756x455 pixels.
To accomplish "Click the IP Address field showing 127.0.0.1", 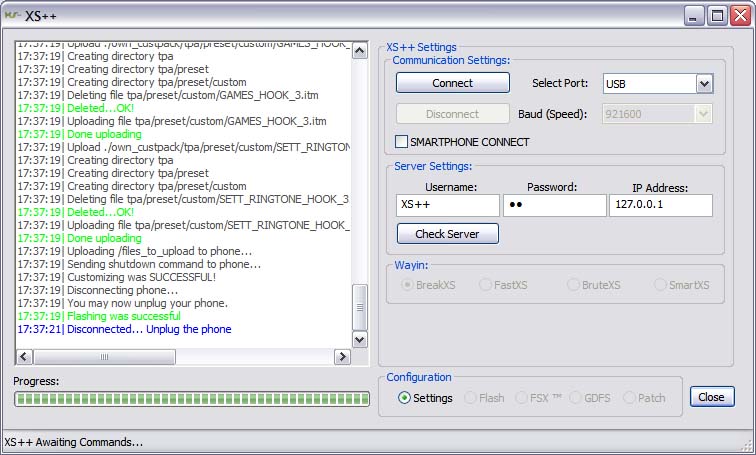I will point(661,205).
